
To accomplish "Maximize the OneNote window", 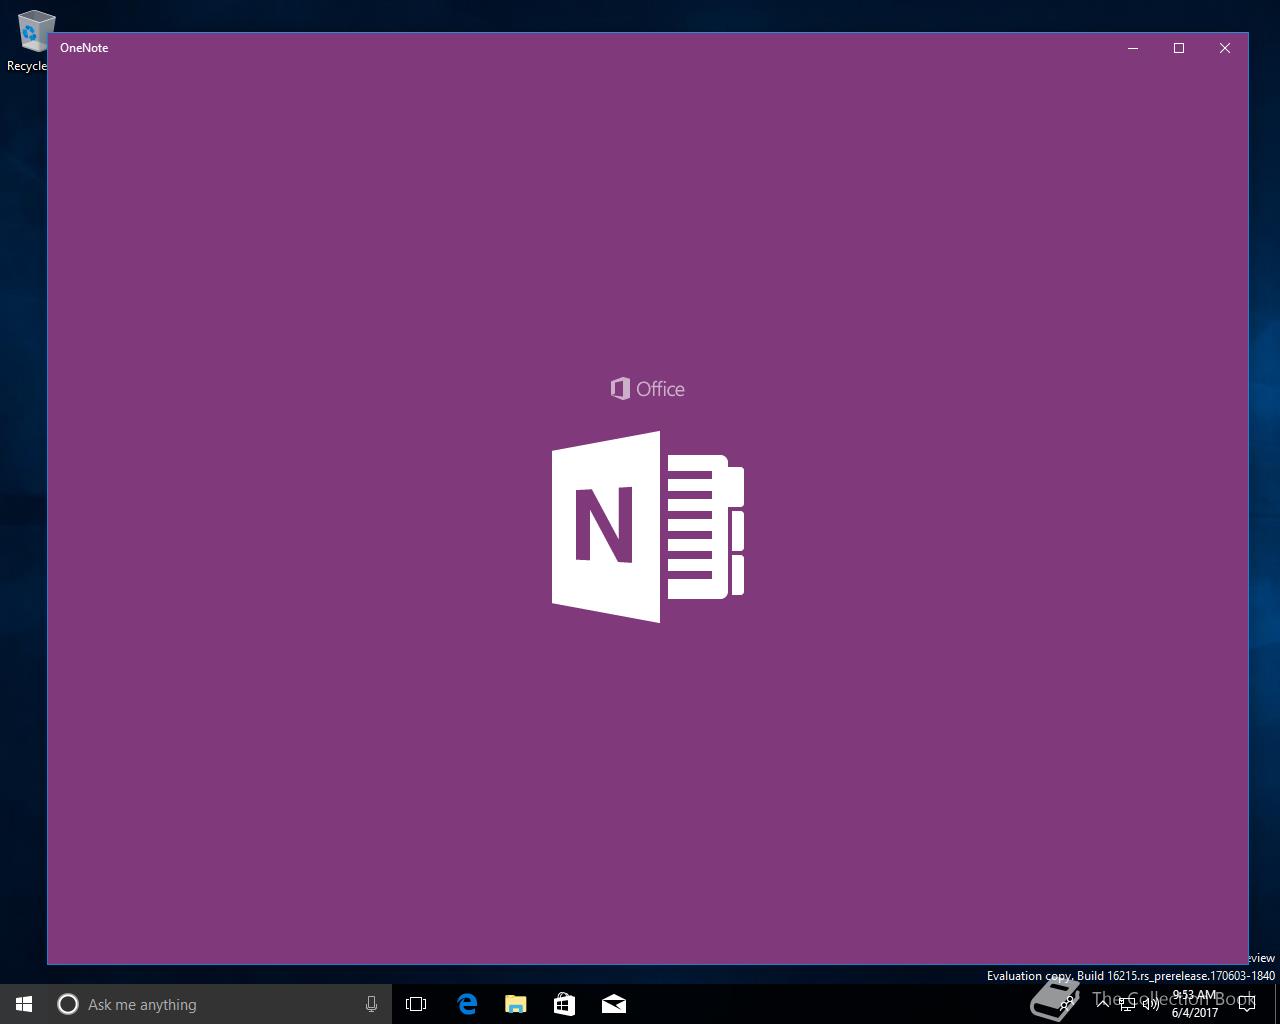I will (x=1179, y=48).
